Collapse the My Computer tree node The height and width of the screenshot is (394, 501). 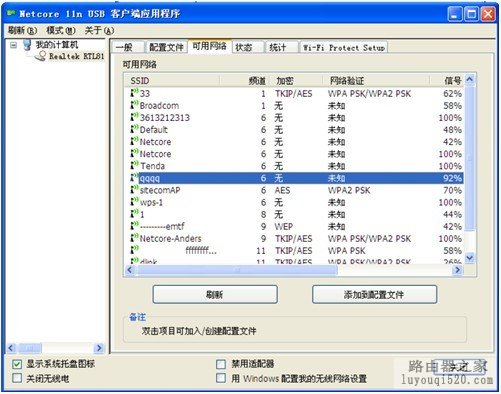point(13,45)
